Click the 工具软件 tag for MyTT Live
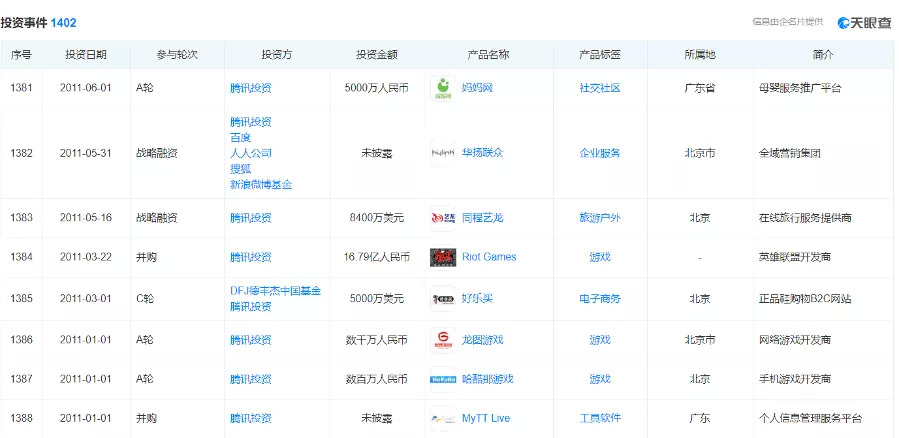 (x=600, y=419)
